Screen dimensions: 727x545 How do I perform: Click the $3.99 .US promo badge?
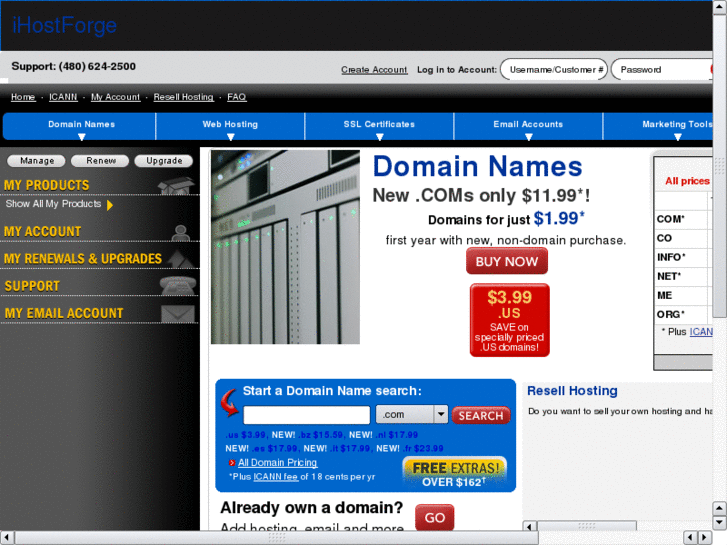click(x=510, y=320)
